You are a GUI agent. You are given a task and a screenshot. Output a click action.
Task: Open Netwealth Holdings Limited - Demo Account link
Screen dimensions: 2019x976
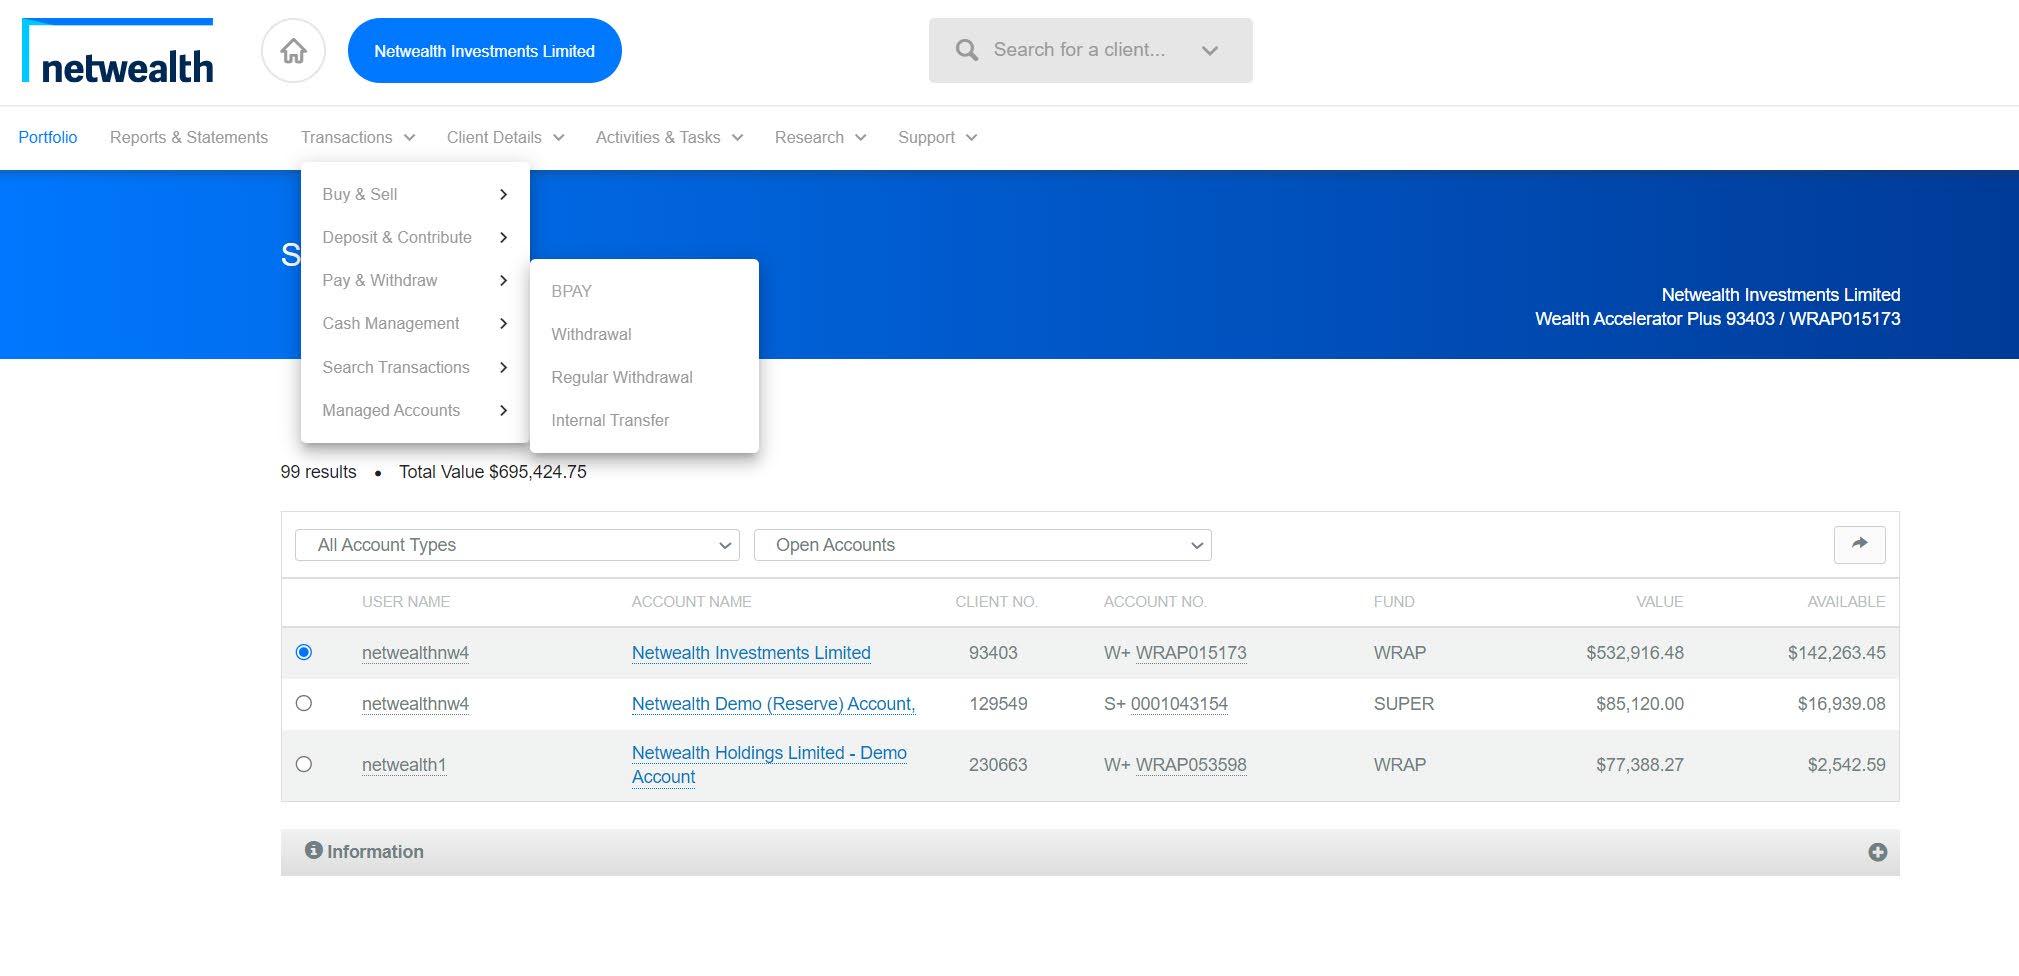point(769,765)
